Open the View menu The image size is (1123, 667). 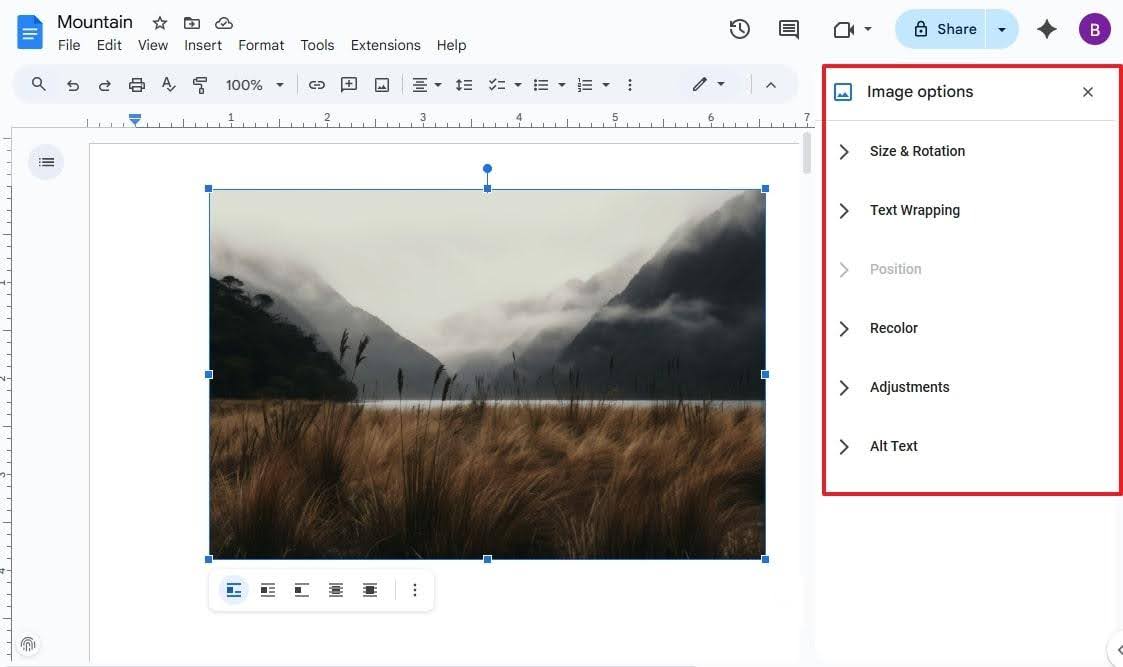coord(153,45)
